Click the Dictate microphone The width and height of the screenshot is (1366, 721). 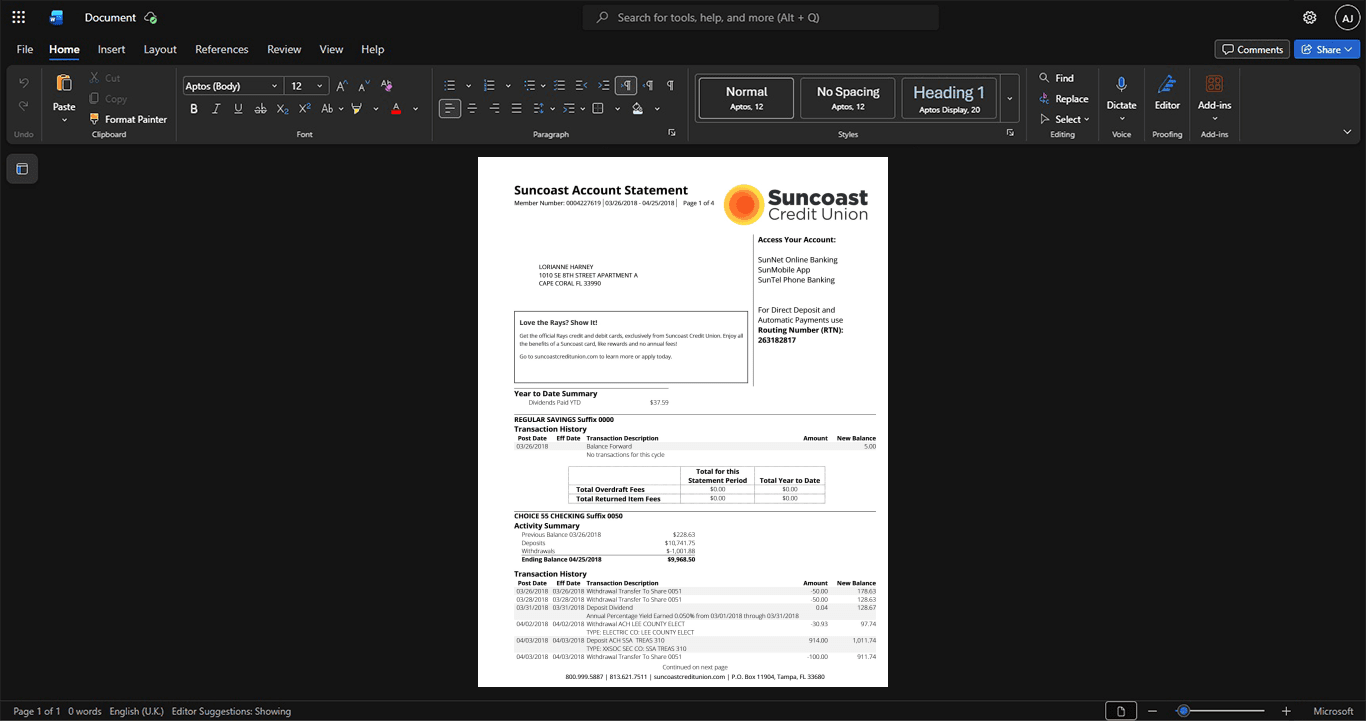[x=1121, y=85]
